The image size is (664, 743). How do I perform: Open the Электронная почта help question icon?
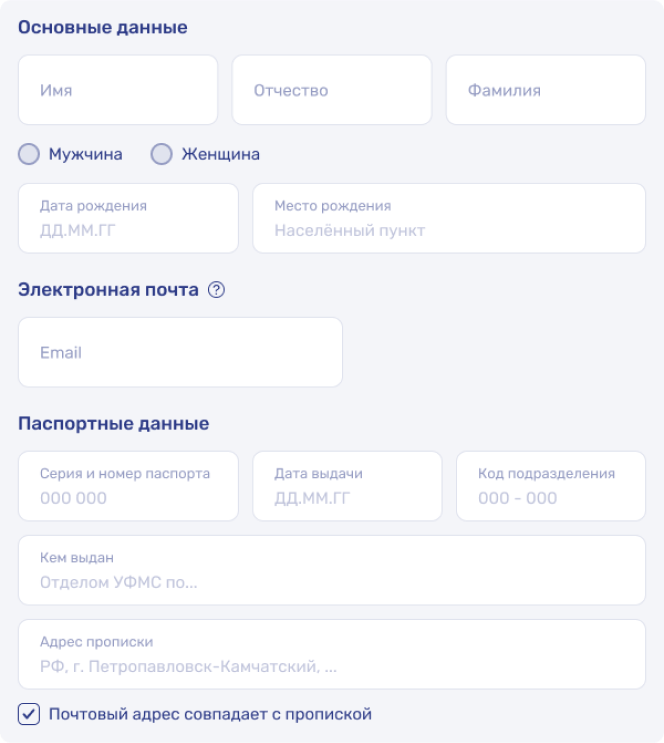coord(216,290)
